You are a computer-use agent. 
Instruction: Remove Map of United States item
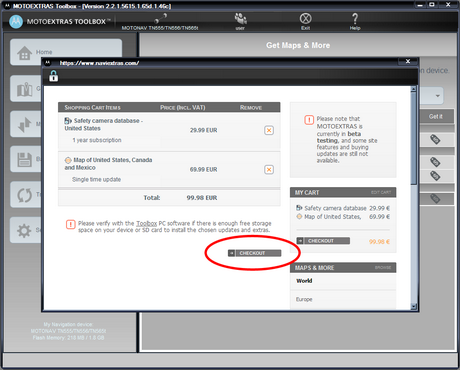point(269,169)
